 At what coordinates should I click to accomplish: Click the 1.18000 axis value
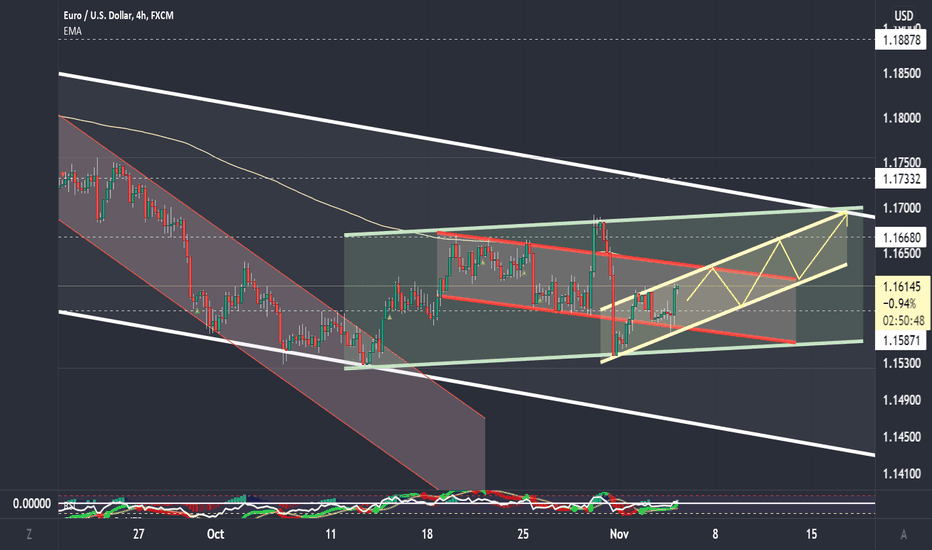coord(901,118)
